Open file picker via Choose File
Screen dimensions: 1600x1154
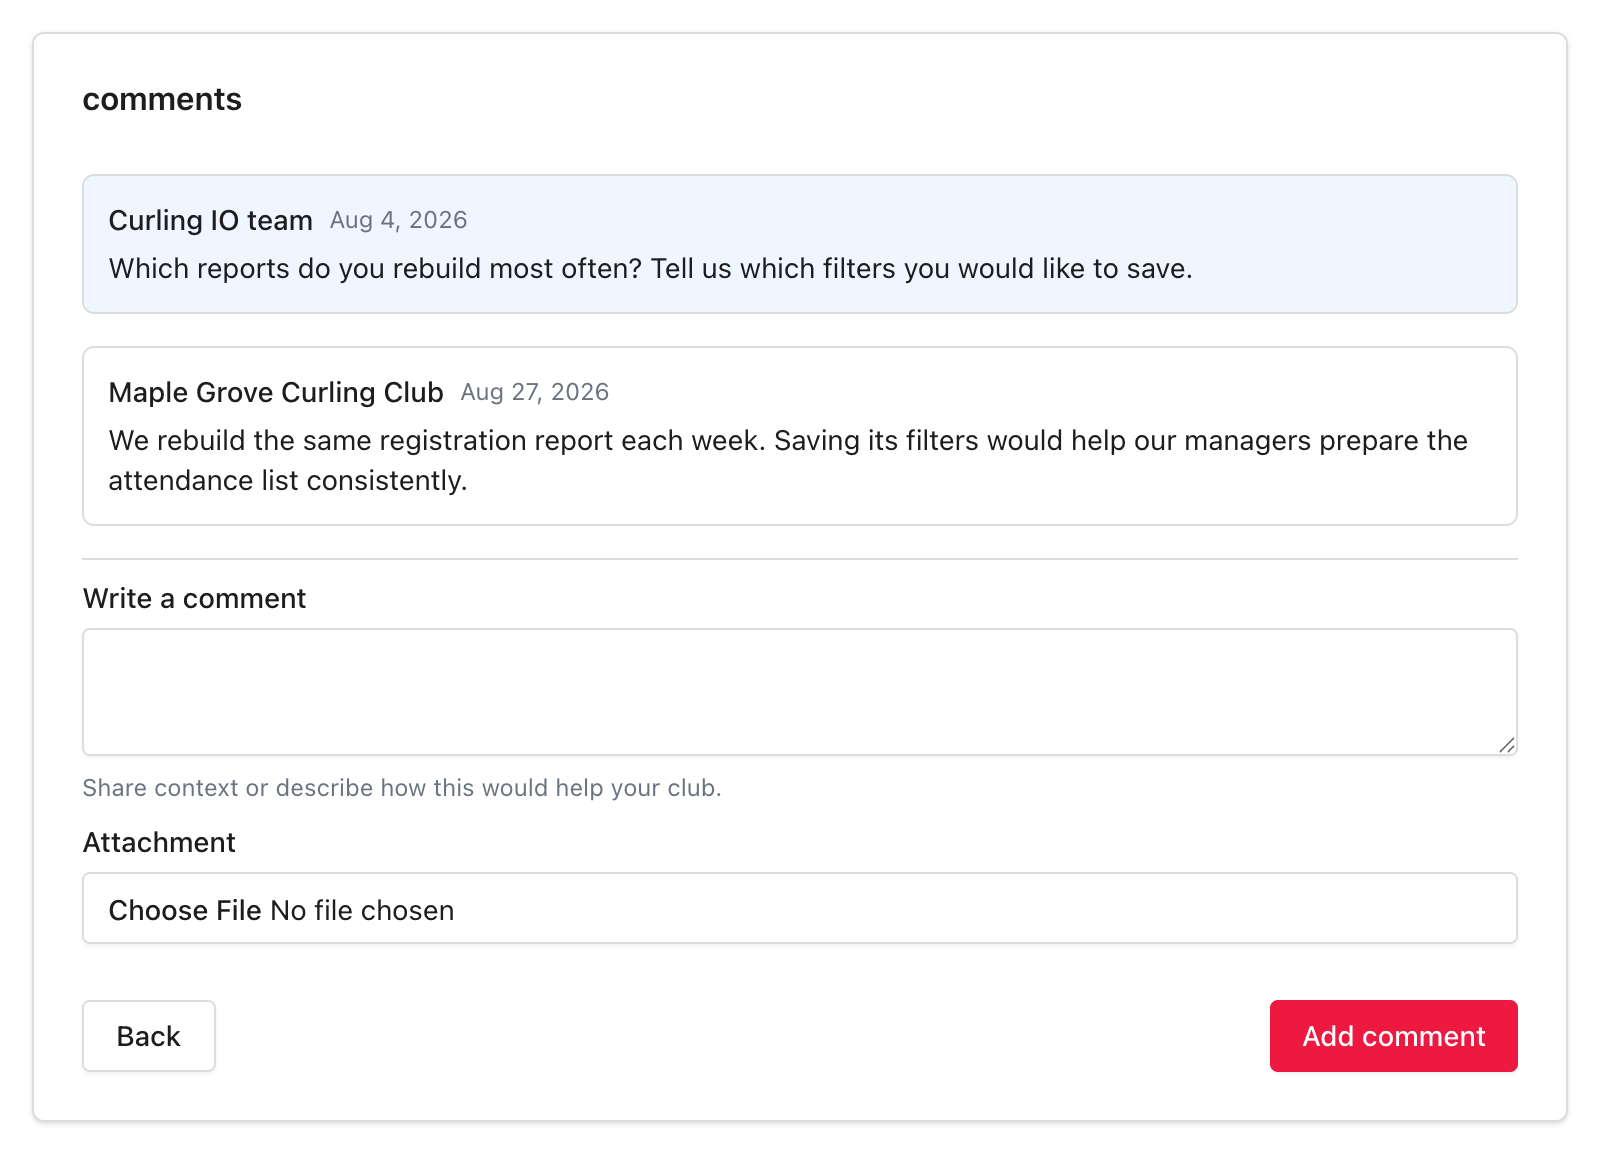(x=185, y=910)
